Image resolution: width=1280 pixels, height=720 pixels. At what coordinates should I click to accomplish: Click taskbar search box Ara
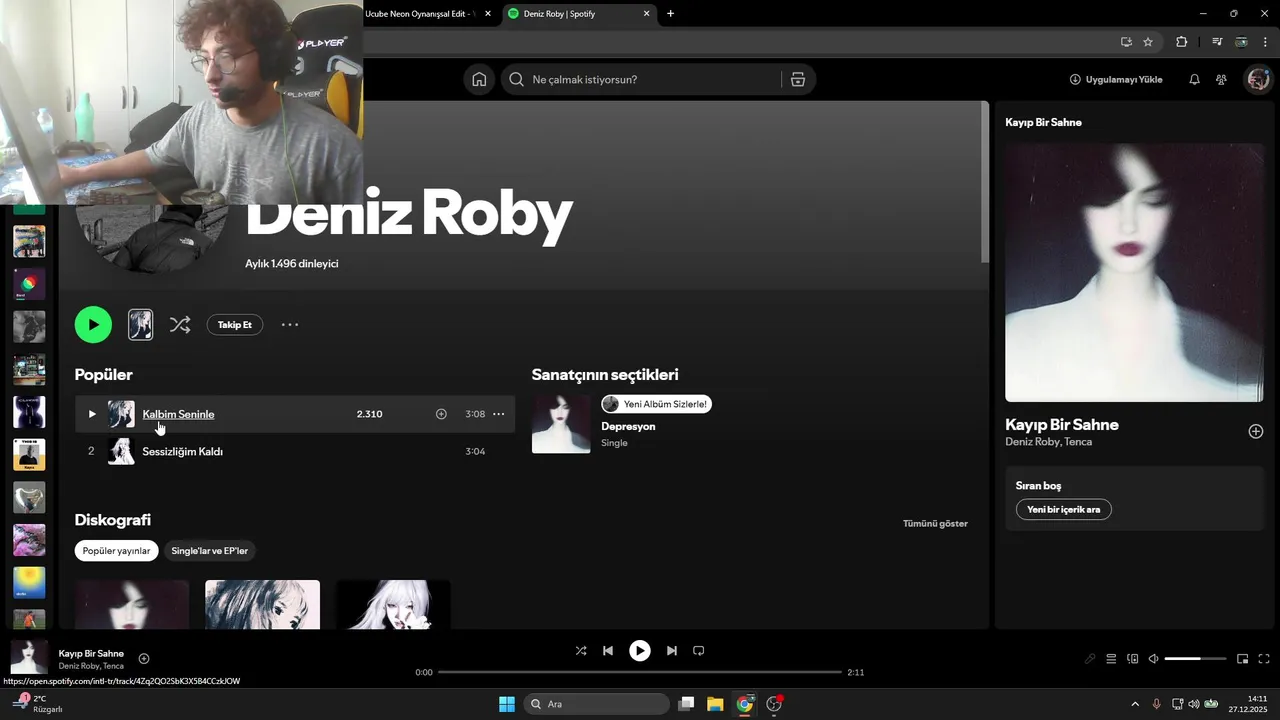click(597, 704)
